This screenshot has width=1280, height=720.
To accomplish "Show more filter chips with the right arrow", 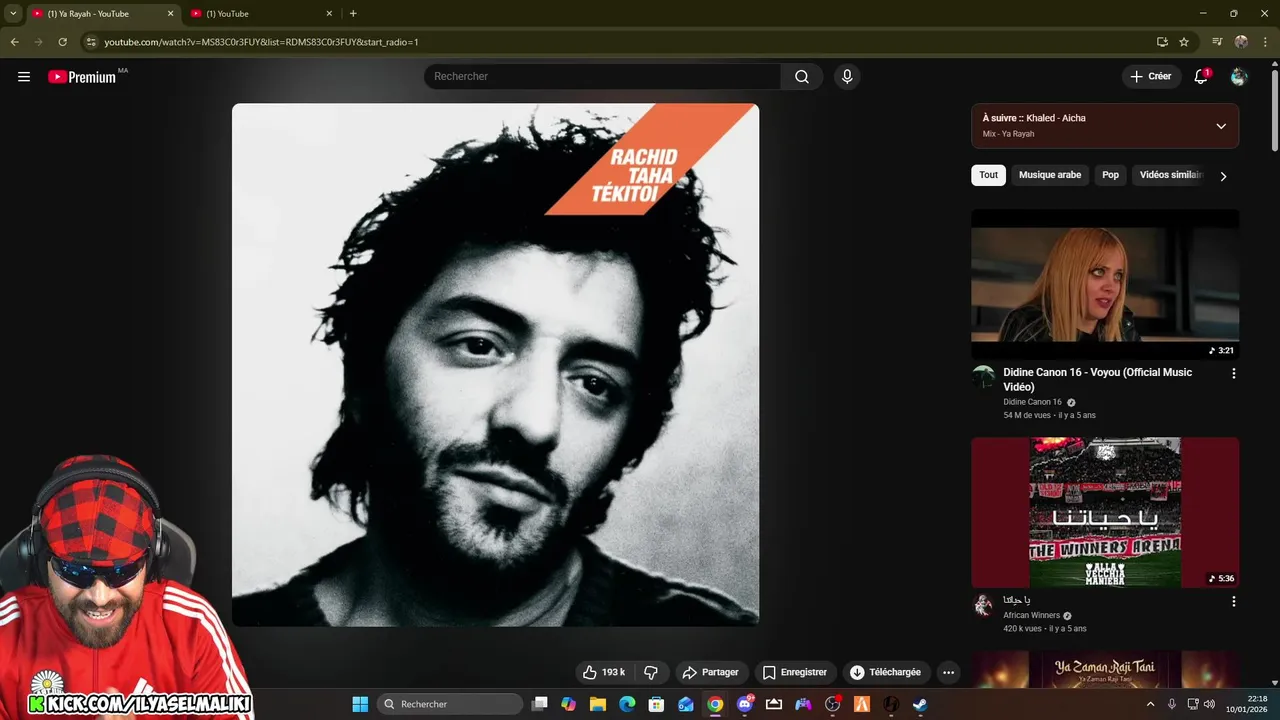I will point(1223,176).
